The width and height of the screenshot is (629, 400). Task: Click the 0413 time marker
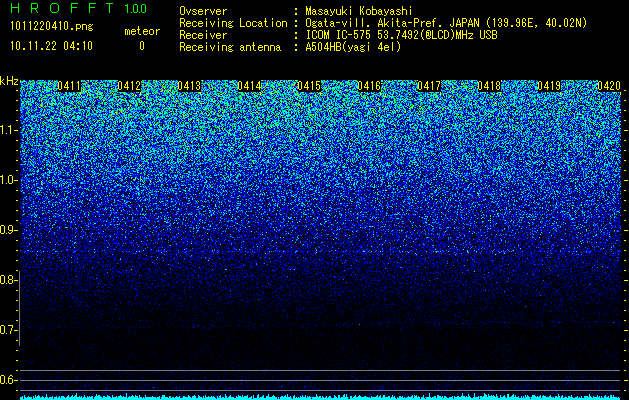tap(189, 86)
